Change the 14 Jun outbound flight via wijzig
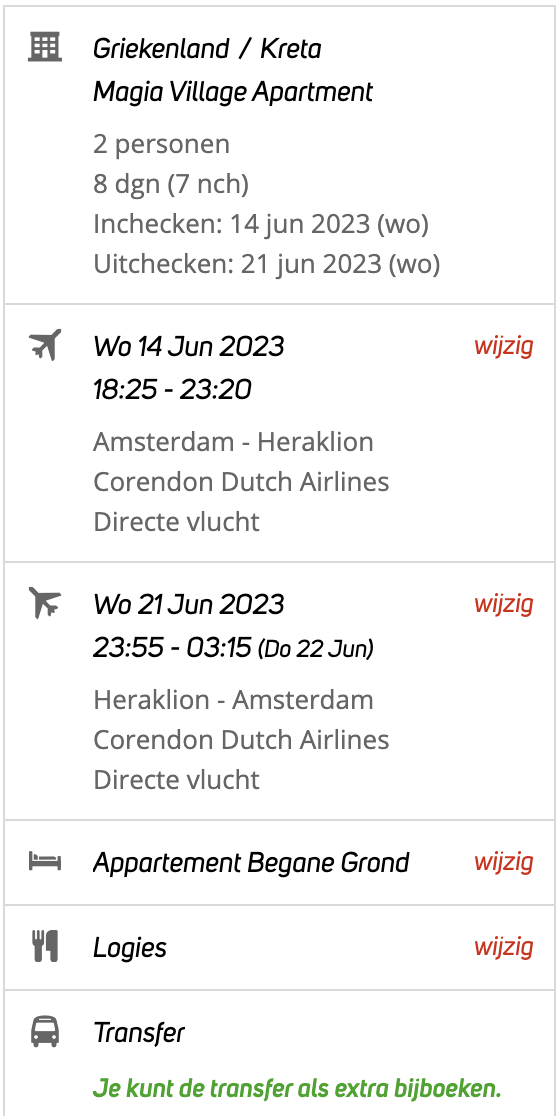556x1116 pixels. point(503,347)
